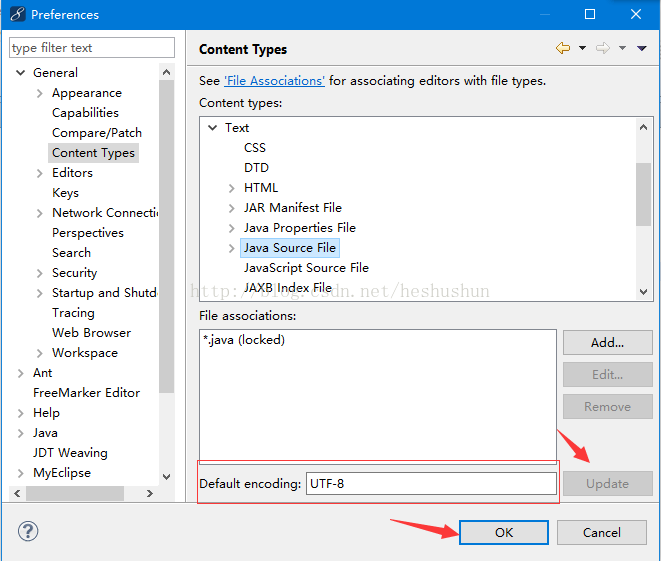Expand the Network Connections node

point(40,213)
